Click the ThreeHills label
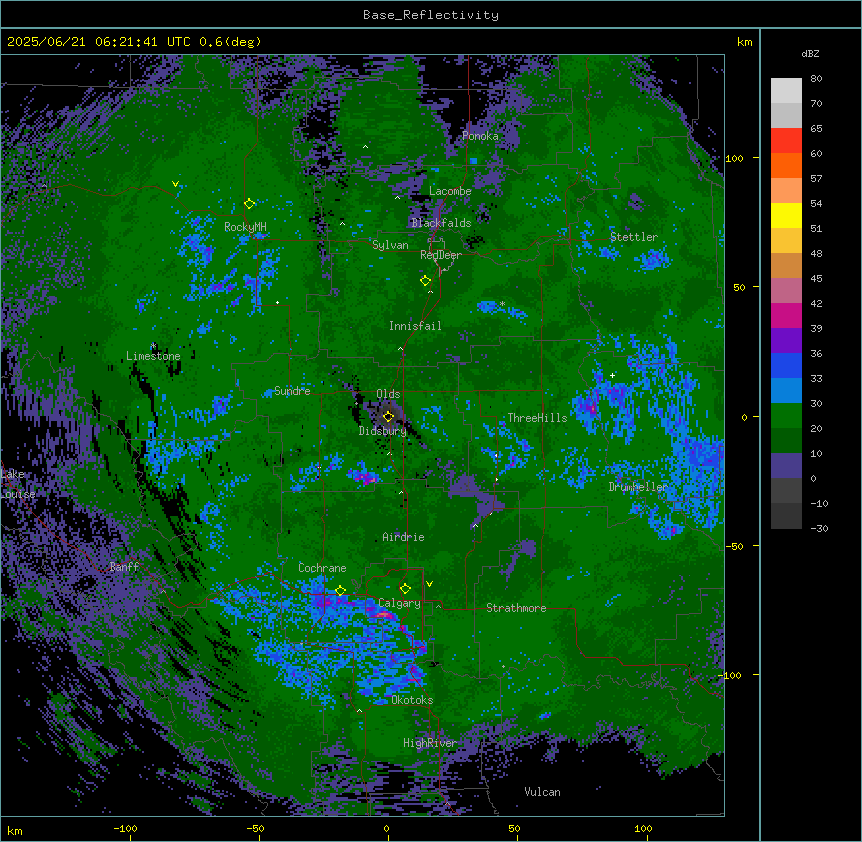Screen dimensions: 862x842 point(537,418)
